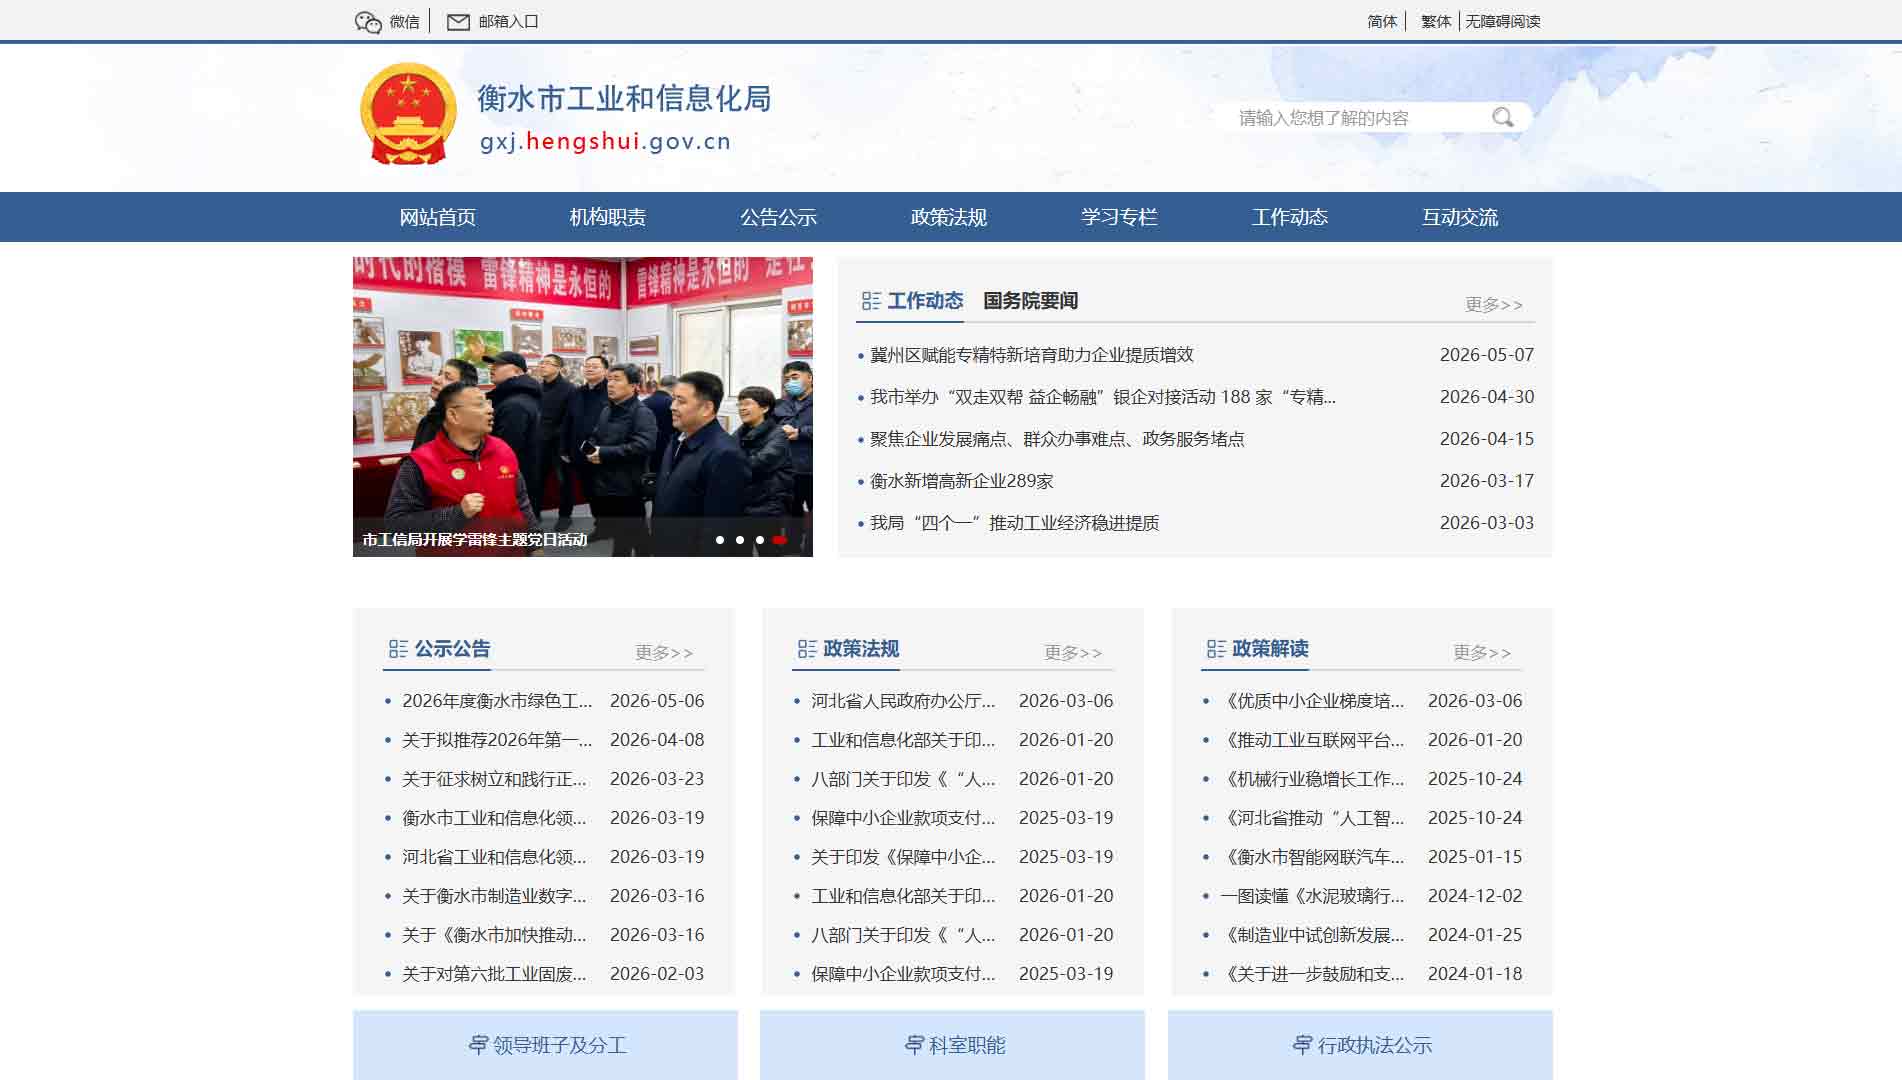Open 《机械行业稳增长工作... interpretation
This screenshot has width=1902, height=1080.
(x=1313, y=779)
